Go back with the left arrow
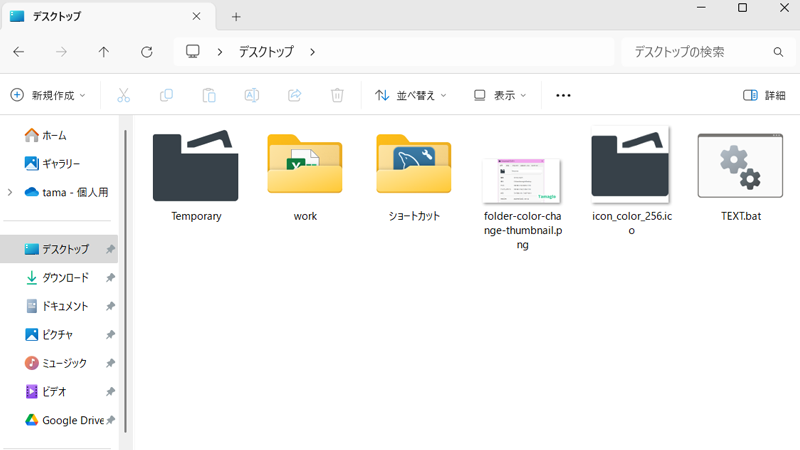Image resolution: width=800 pixels, height=450 pixels. click(19, 52)
